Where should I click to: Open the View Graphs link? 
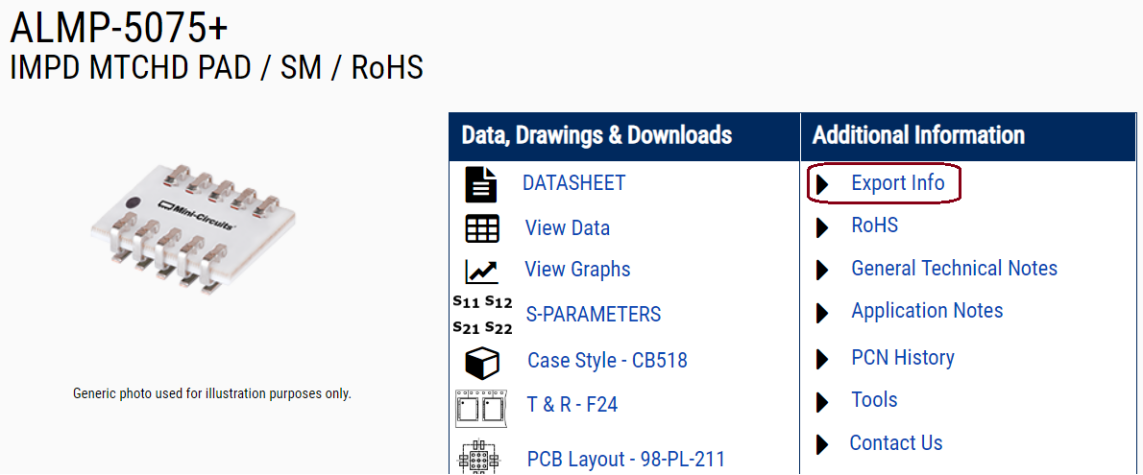coord(577,270)
